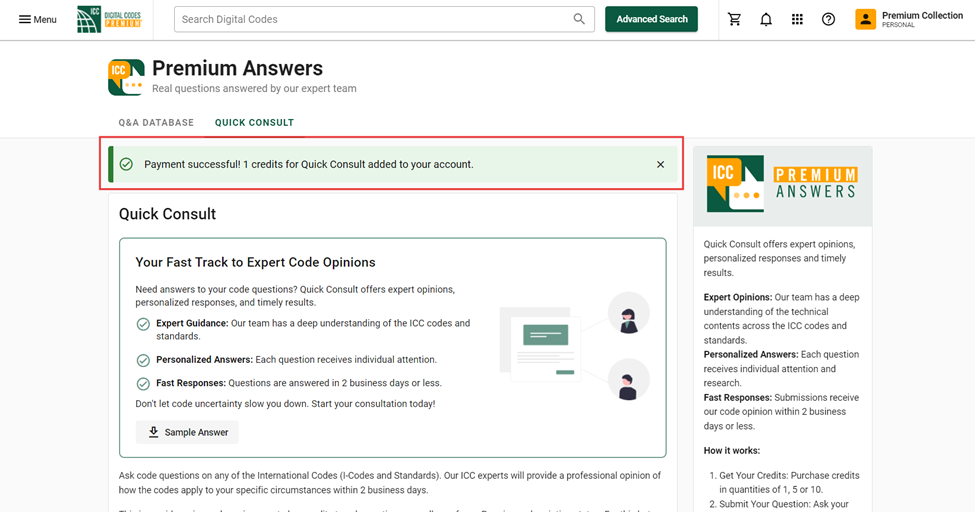Click the Expert Guidance checkmark icon
This screenshot has width=975, height=512.
143,324
